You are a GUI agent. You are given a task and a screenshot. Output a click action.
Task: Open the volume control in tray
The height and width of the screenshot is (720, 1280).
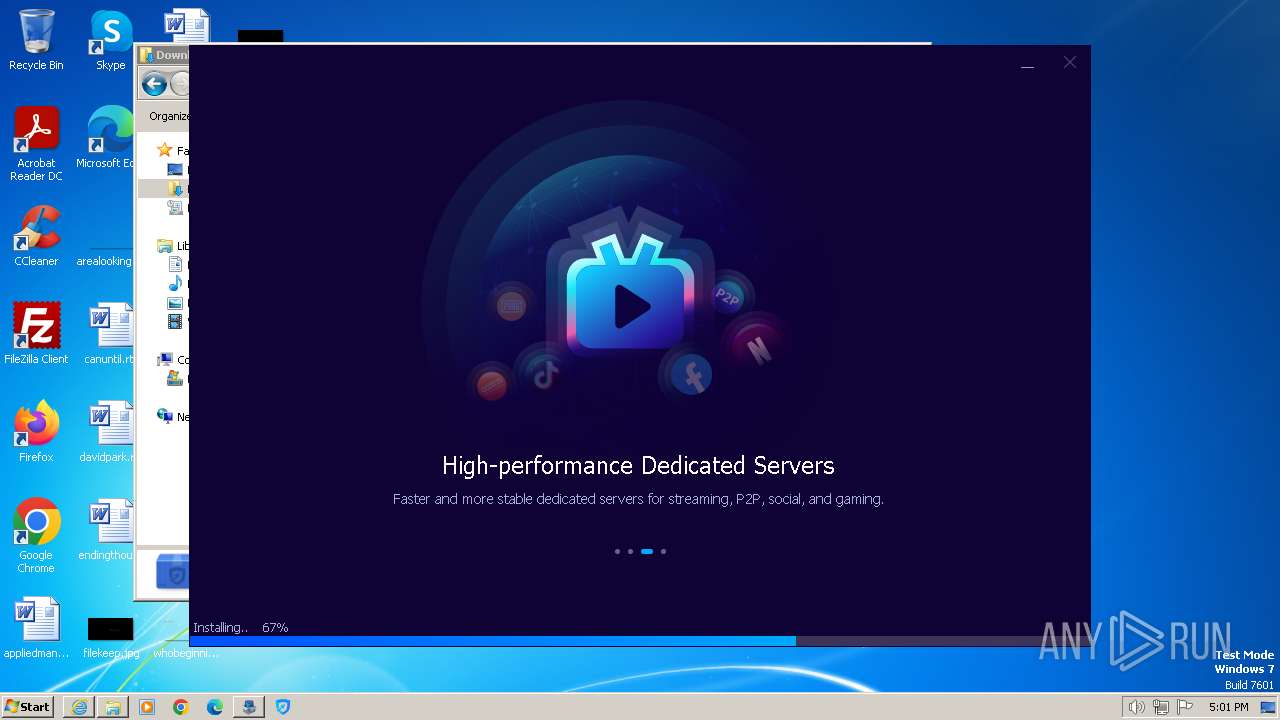(x=1136, y=707)
